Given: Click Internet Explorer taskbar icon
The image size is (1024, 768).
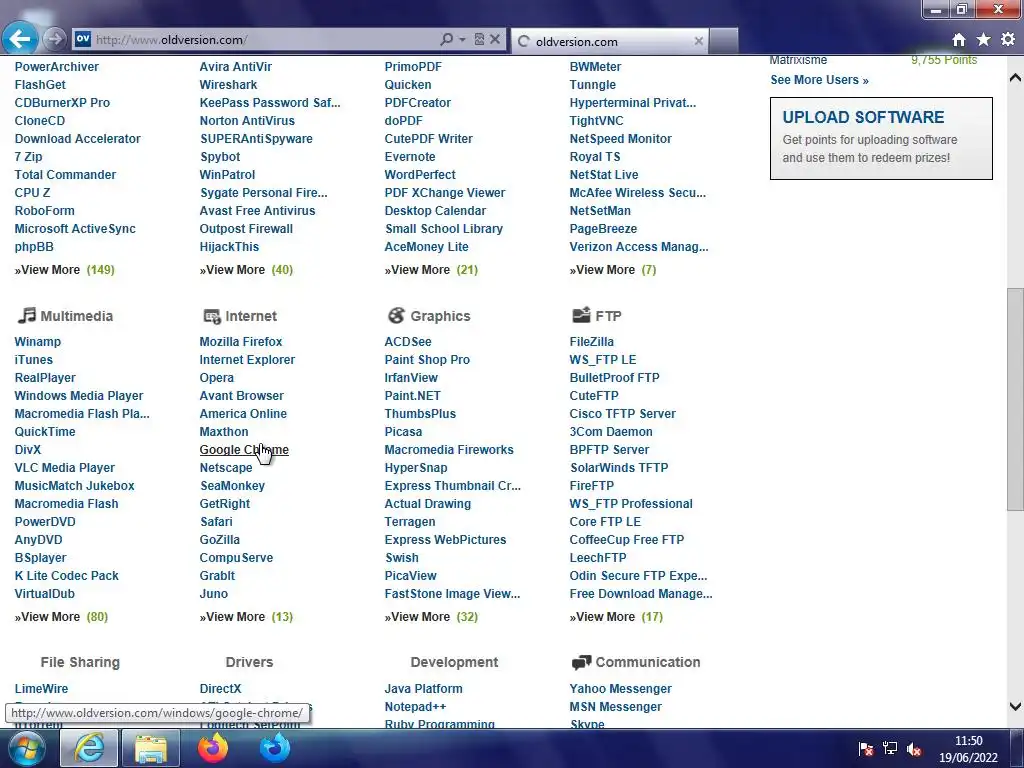Looking at the screenshot, I should point(89,748).
